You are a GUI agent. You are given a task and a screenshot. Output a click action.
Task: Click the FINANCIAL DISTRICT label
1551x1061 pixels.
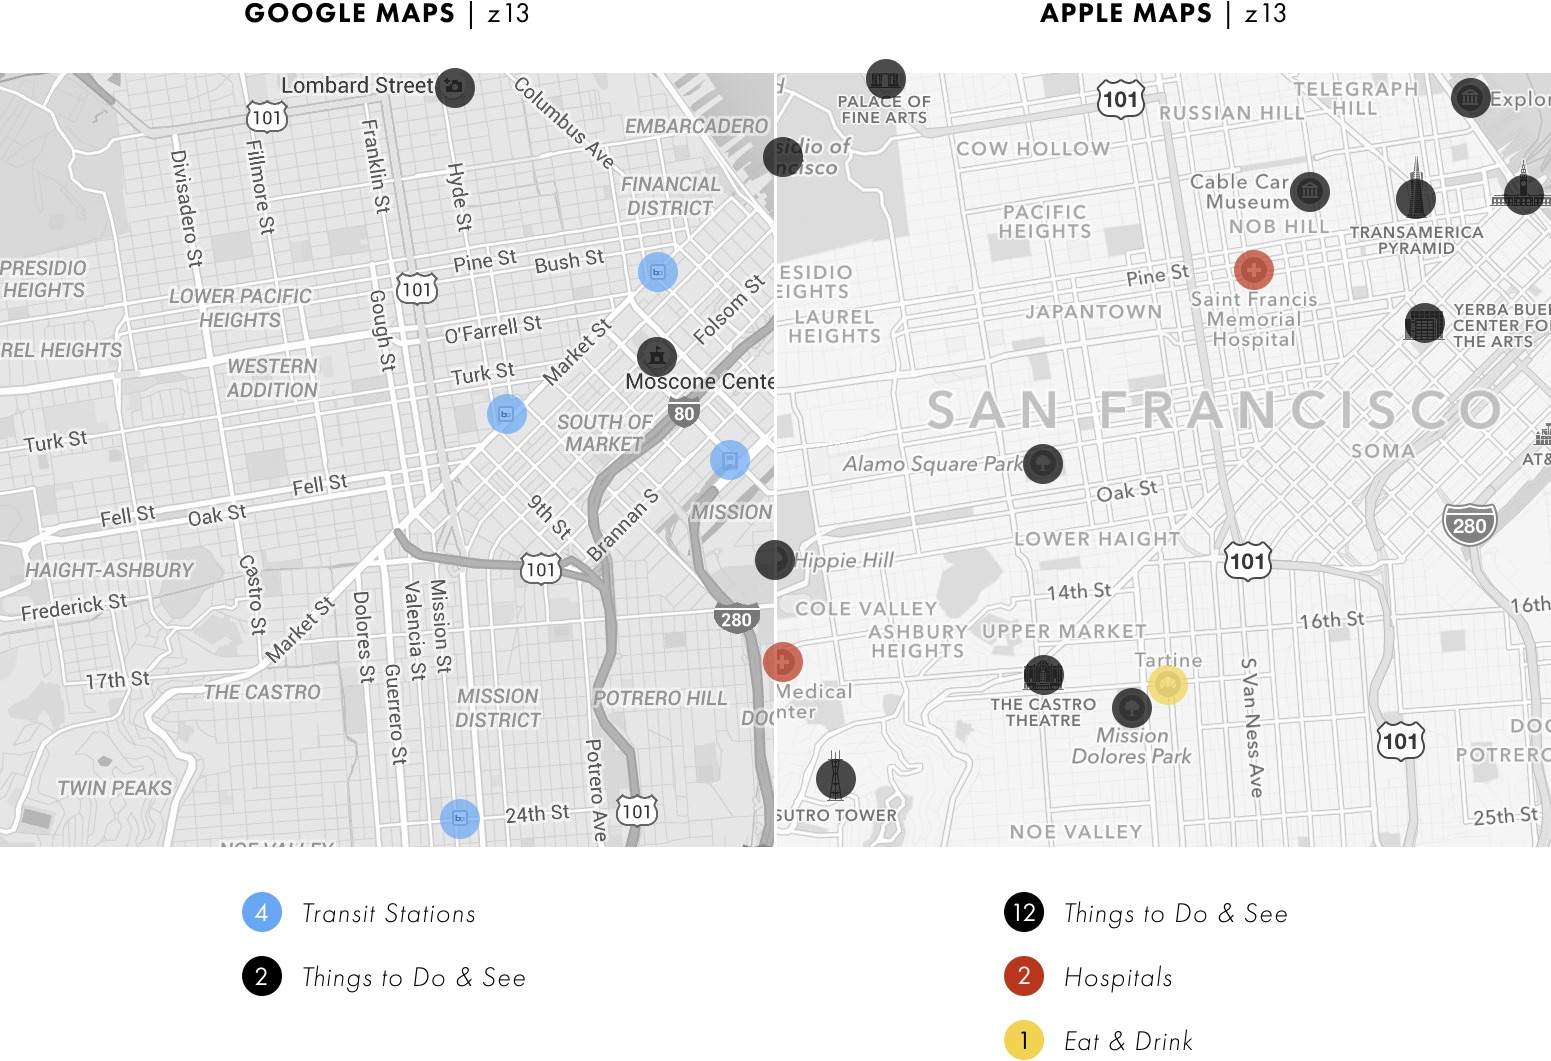pos(670,196)
